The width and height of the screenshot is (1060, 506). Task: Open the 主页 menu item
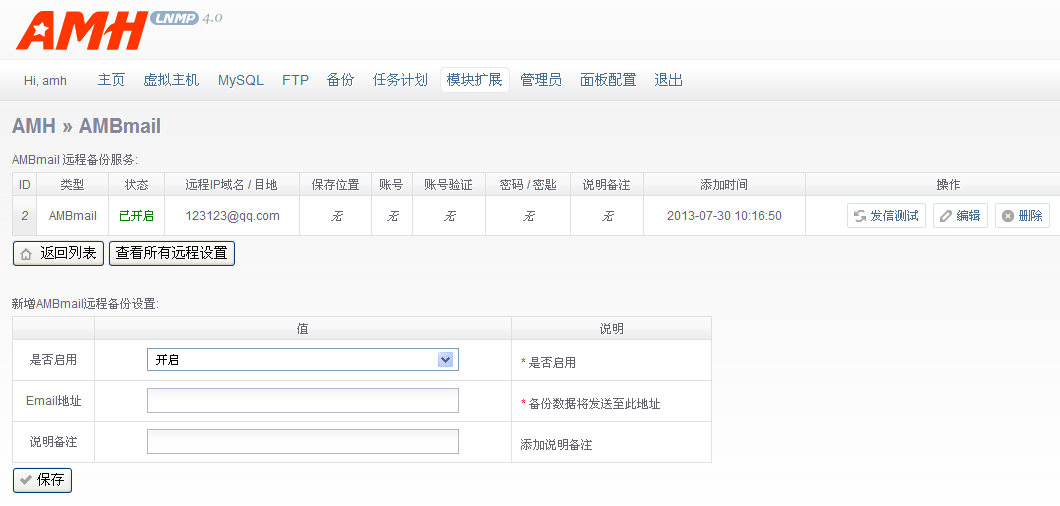[x=111, y=80]
